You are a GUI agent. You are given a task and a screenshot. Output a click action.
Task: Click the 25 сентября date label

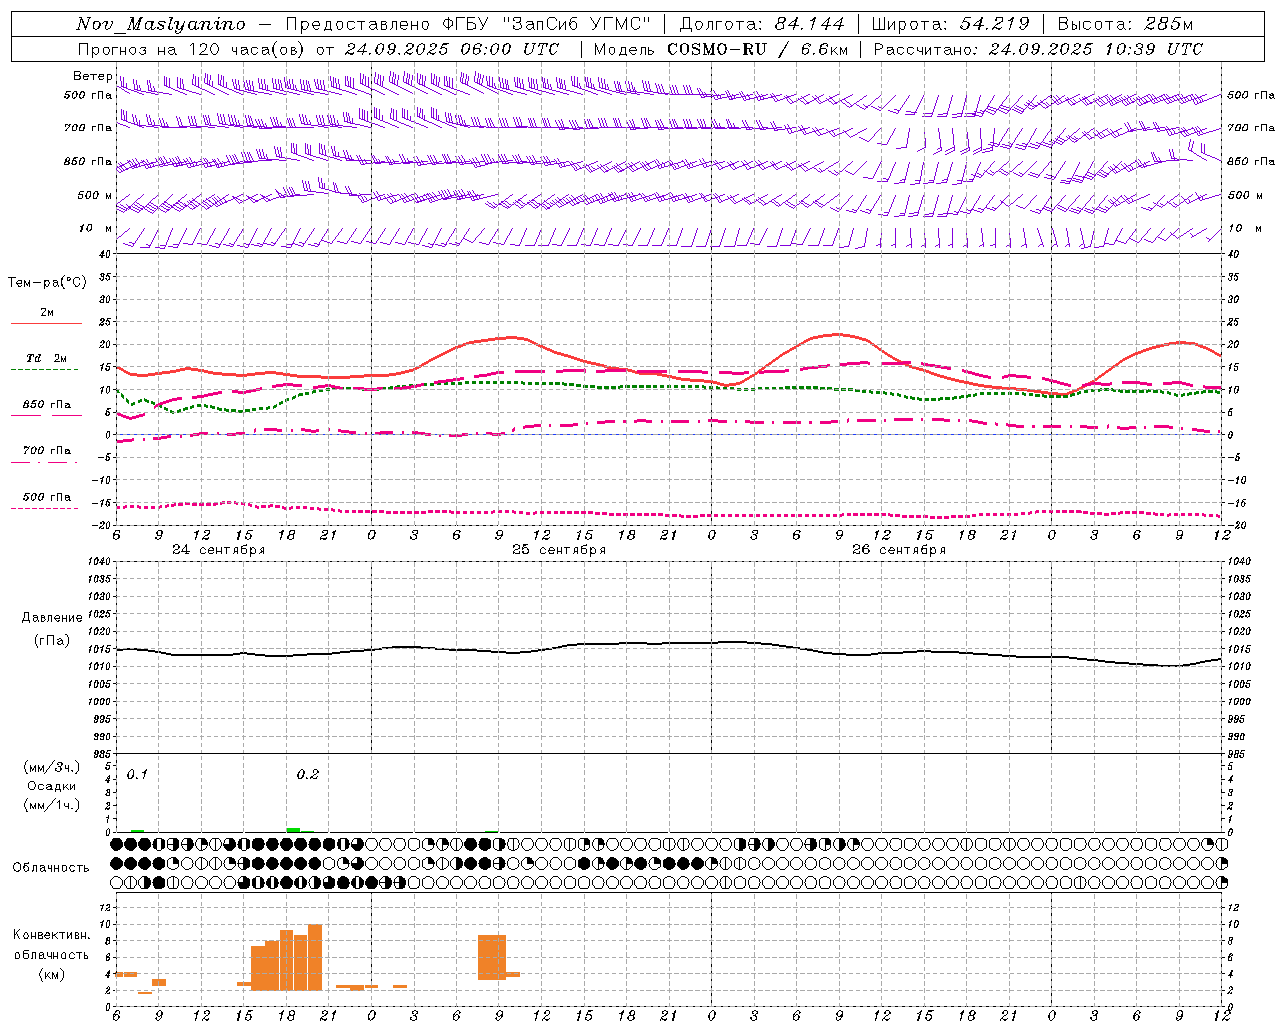pyautogui.click(x=559, y=550)
